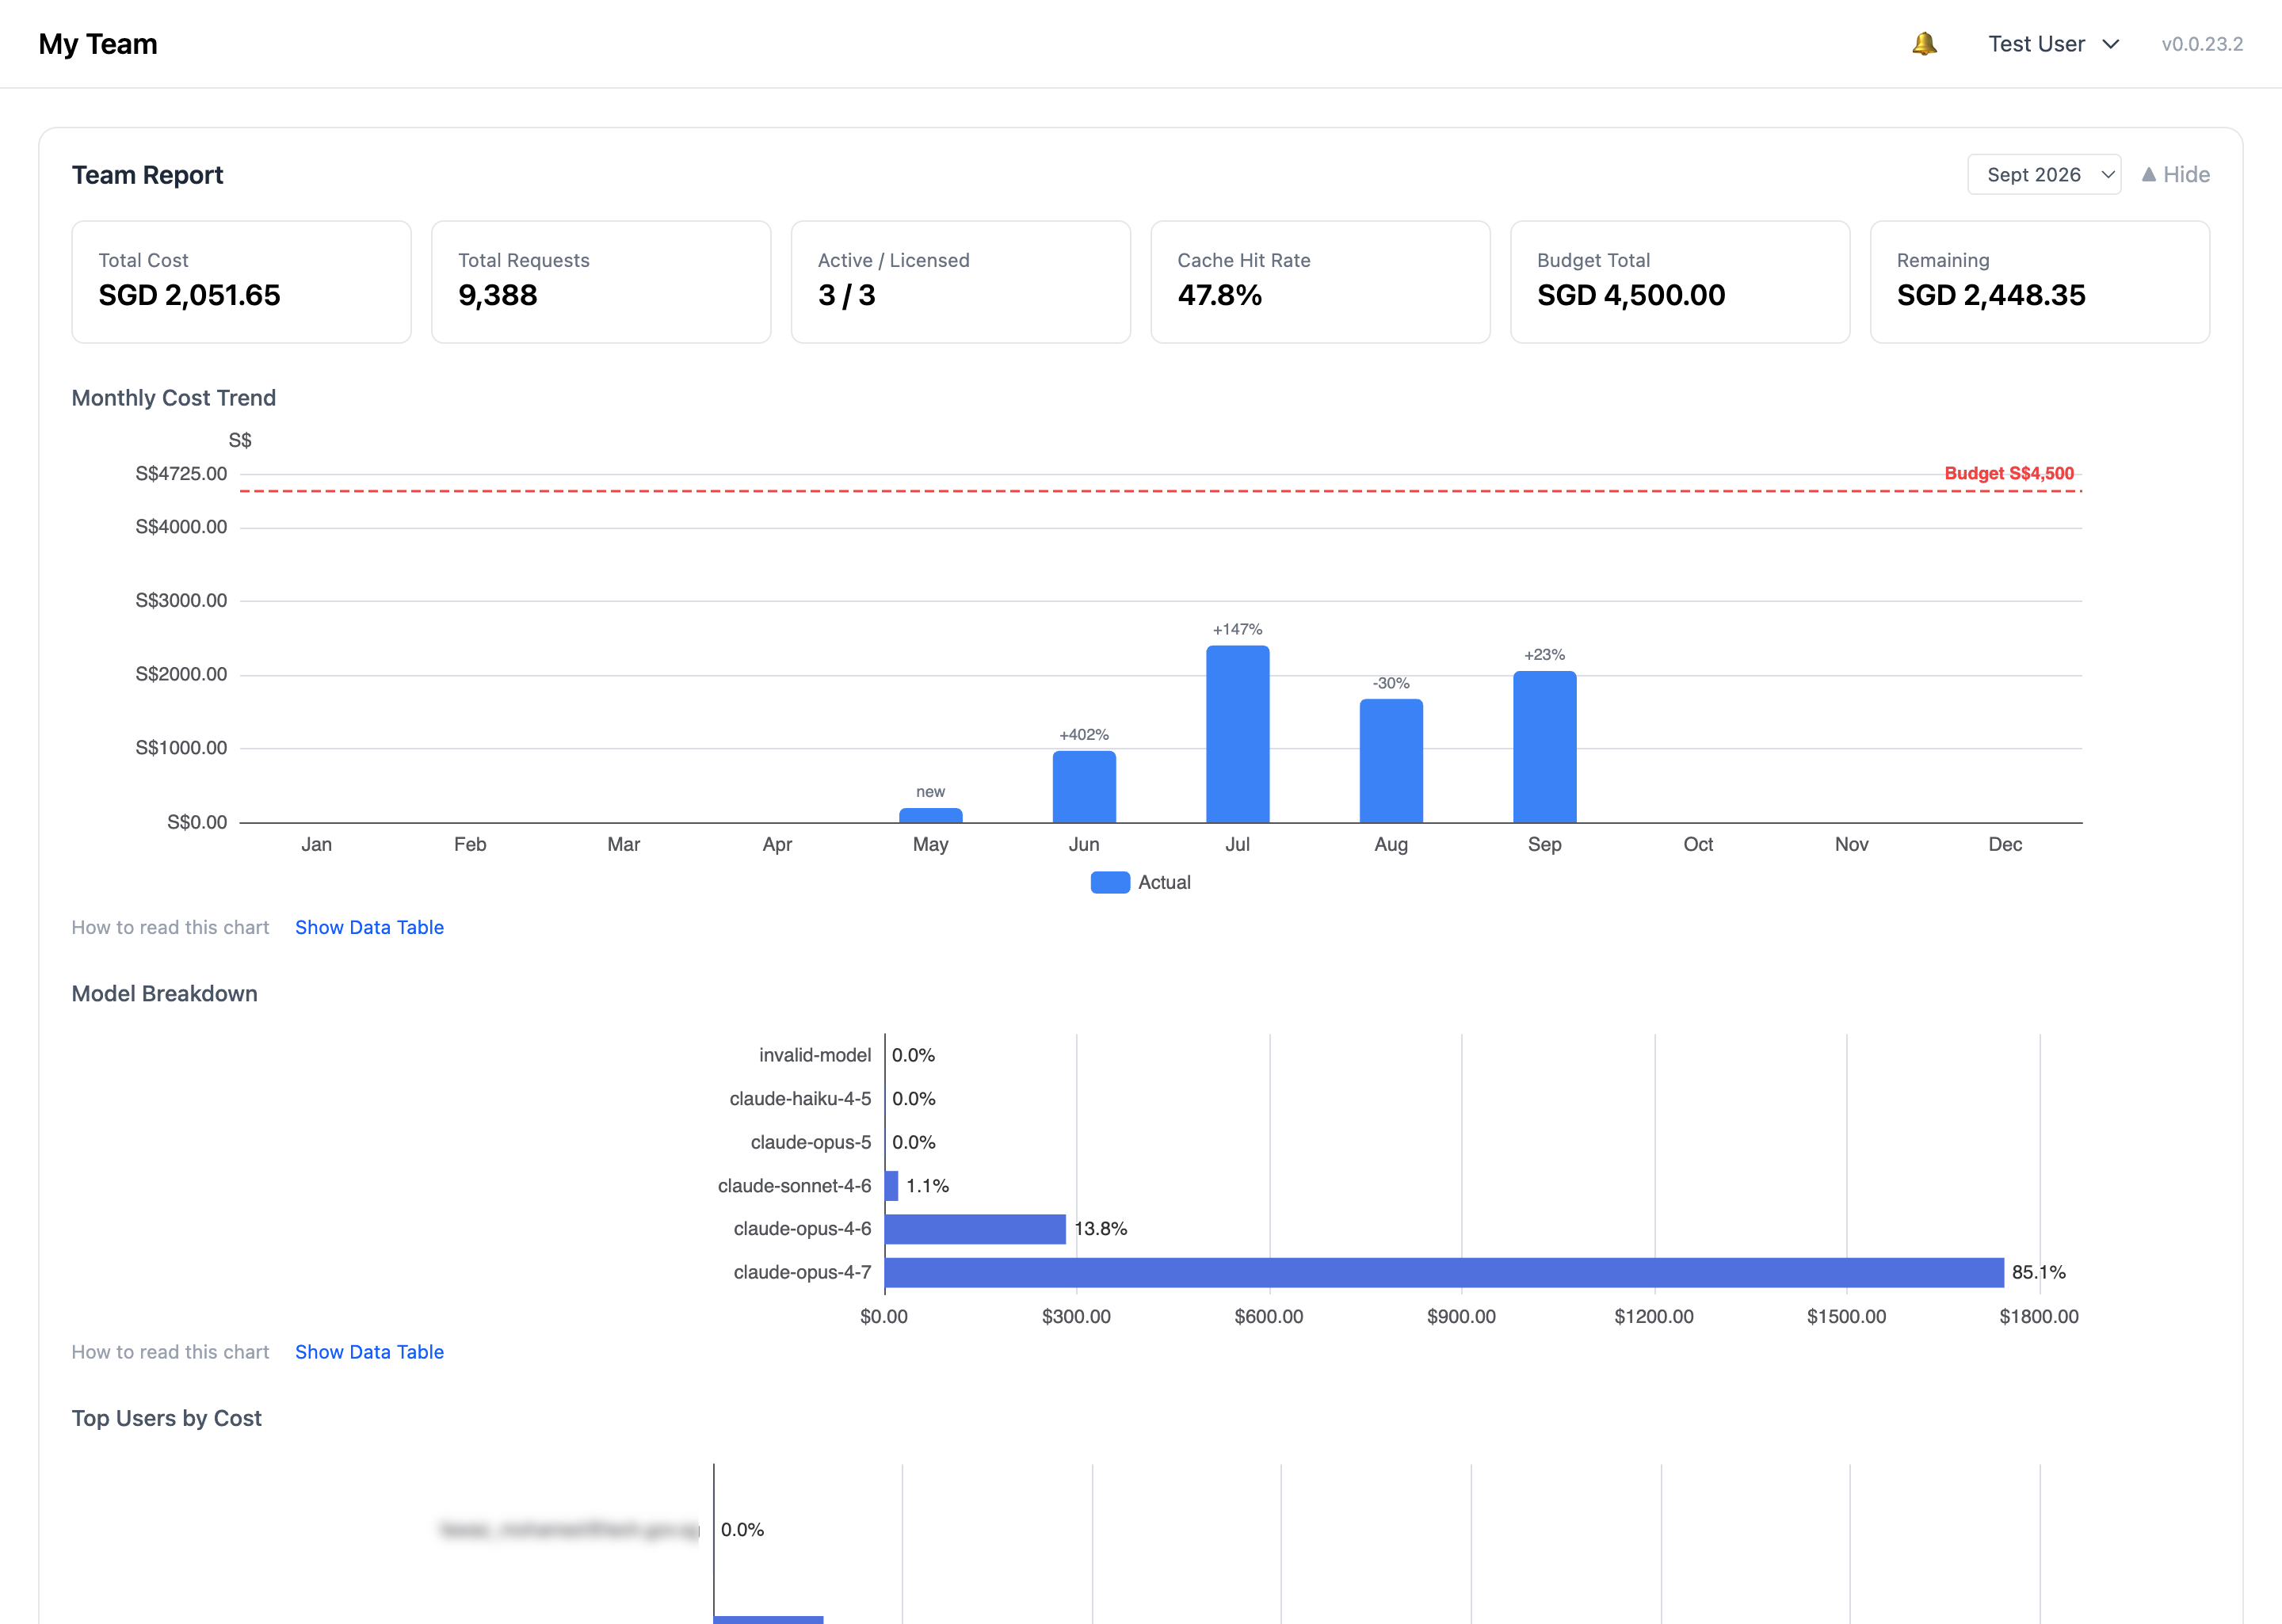Click the claude-opus-4-7 bar
The width and height of the screenshot is (2282, 1624).
tap(1444, 1272)
